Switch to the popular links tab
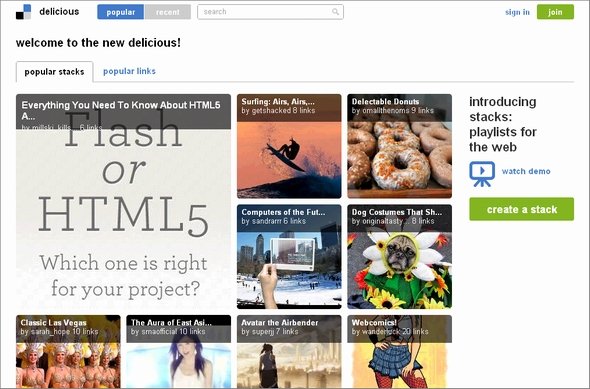The height and width of the screenshot is (389, 590). click(x=129, y=71)
